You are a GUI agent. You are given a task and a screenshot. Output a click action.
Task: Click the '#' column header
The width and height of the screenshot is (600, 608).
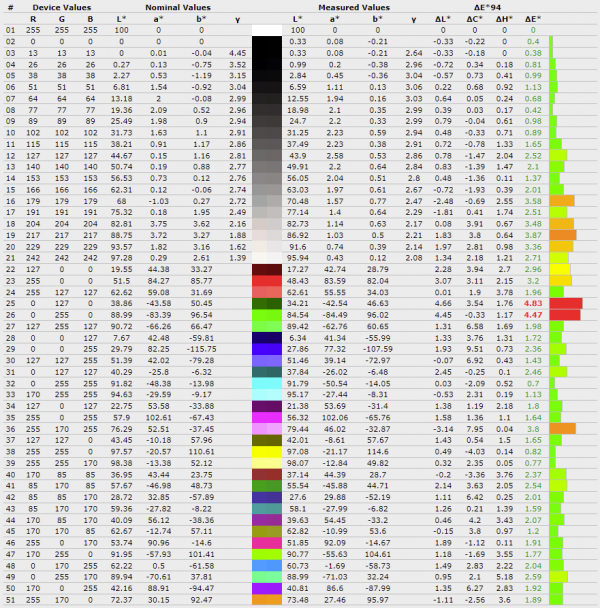pos(10,7)
